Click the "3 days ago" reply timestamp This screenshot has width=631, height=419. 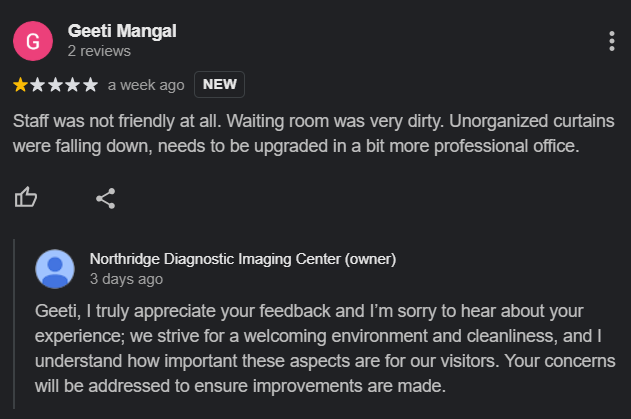click(126, 279)
